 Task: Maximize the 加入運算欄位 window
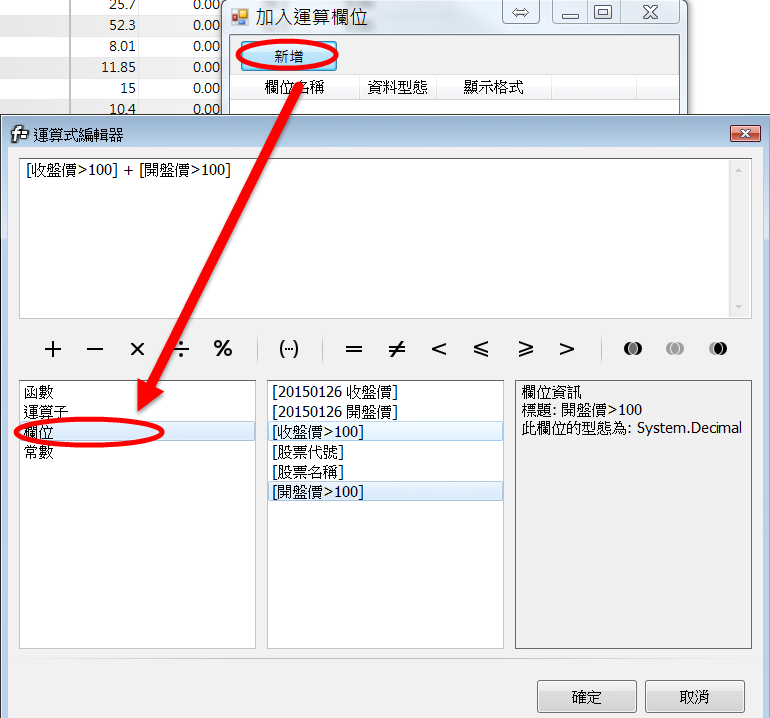[603, 12]
